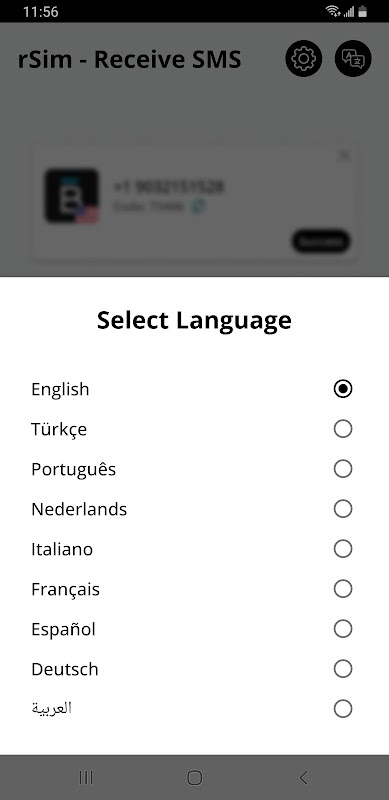Tap the copy code icon
The width and height of the screenshot is (389, 800).
[x=198, y=207]
